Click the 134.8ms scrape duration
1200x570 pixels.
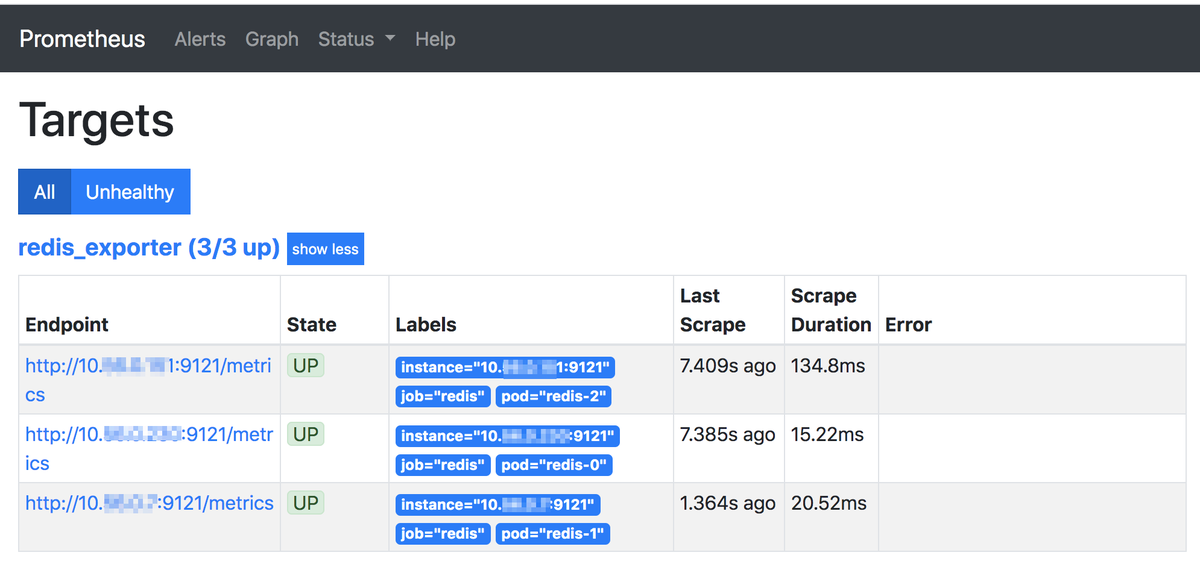tap(828, 366)
